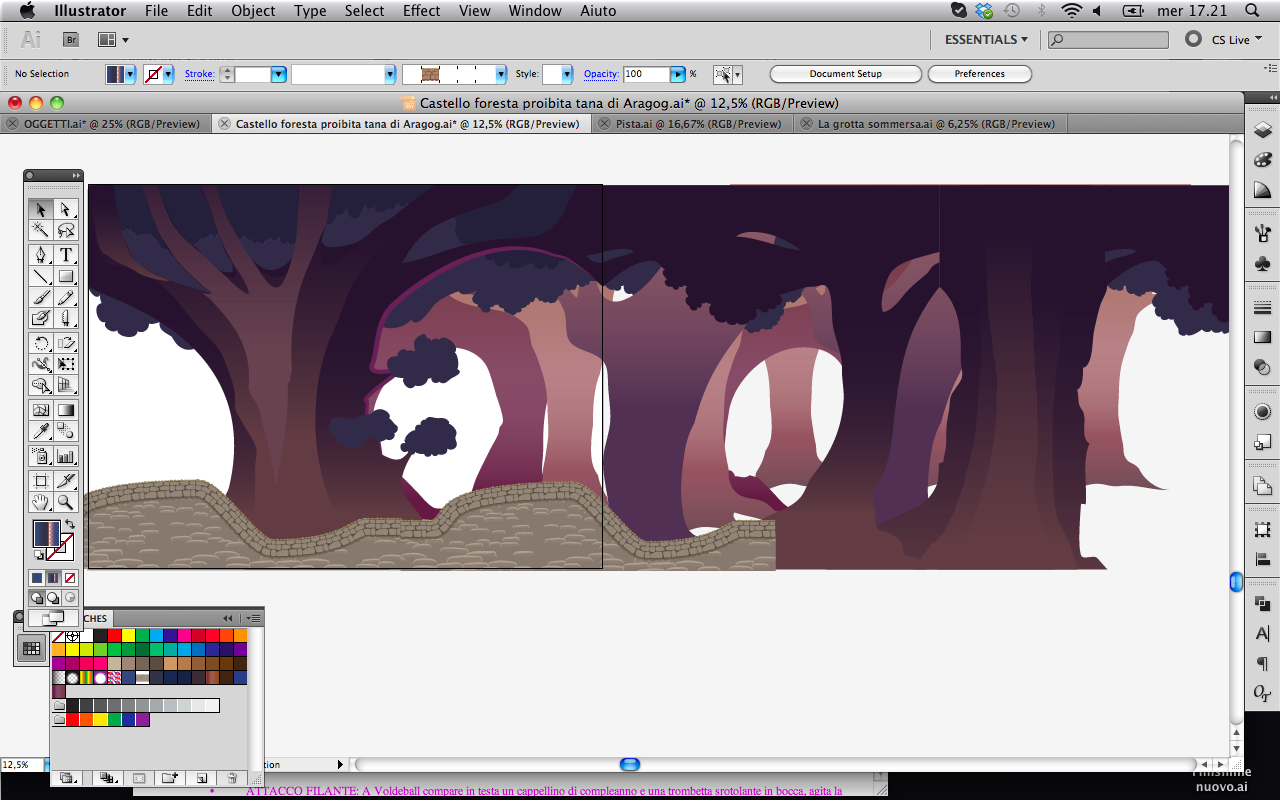Open the Paragraph panel icon
The height and width of the screenshot is (800, 1280).
(1262, 664)
